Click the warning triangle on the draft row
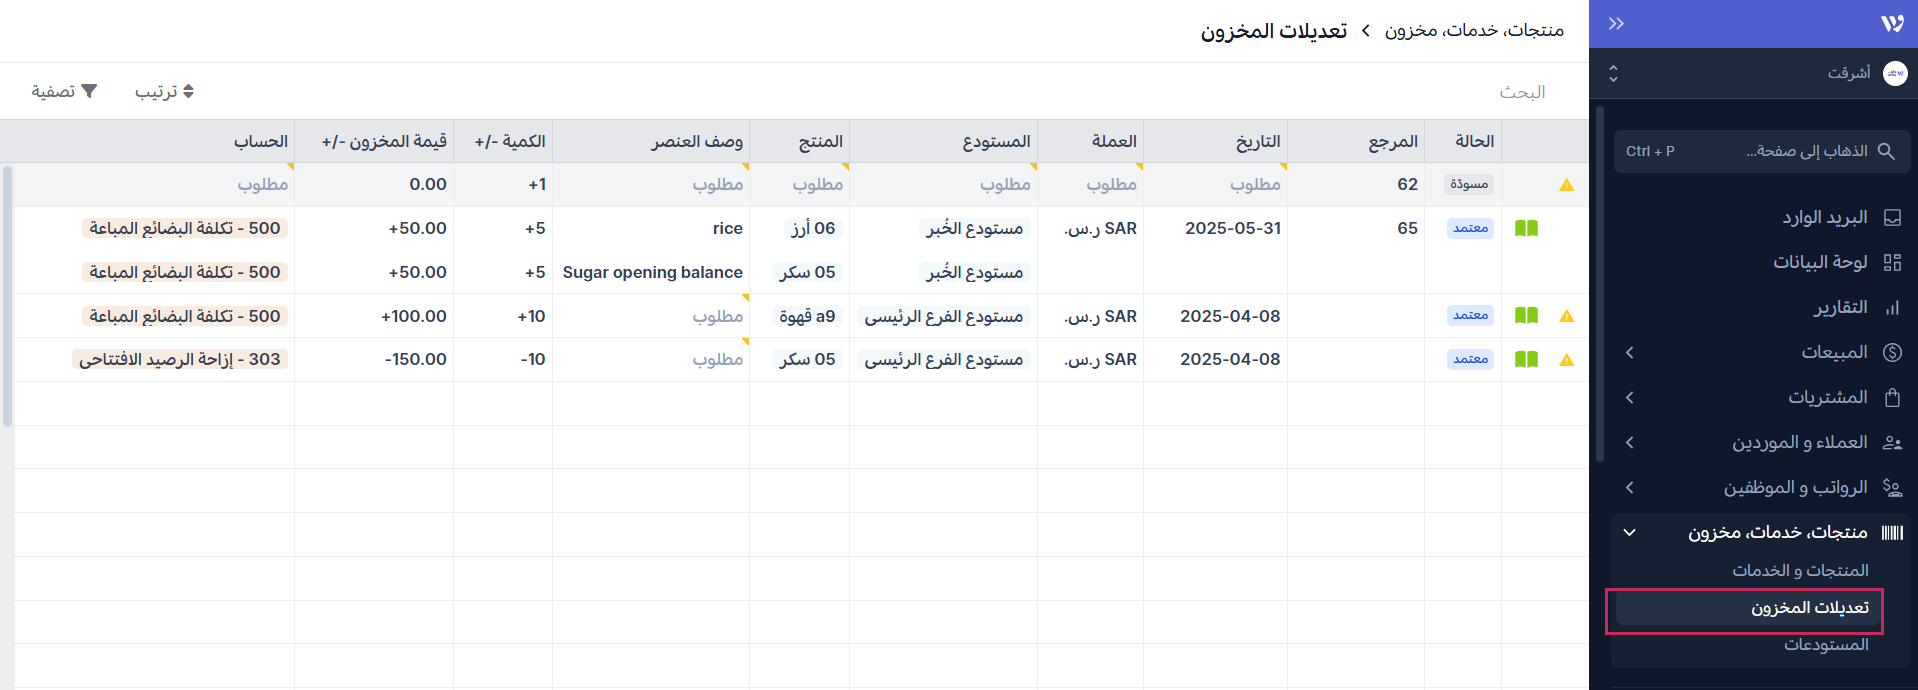Screen dimensions: 1918x690 pyautogui.click(x=1566, y=185)
